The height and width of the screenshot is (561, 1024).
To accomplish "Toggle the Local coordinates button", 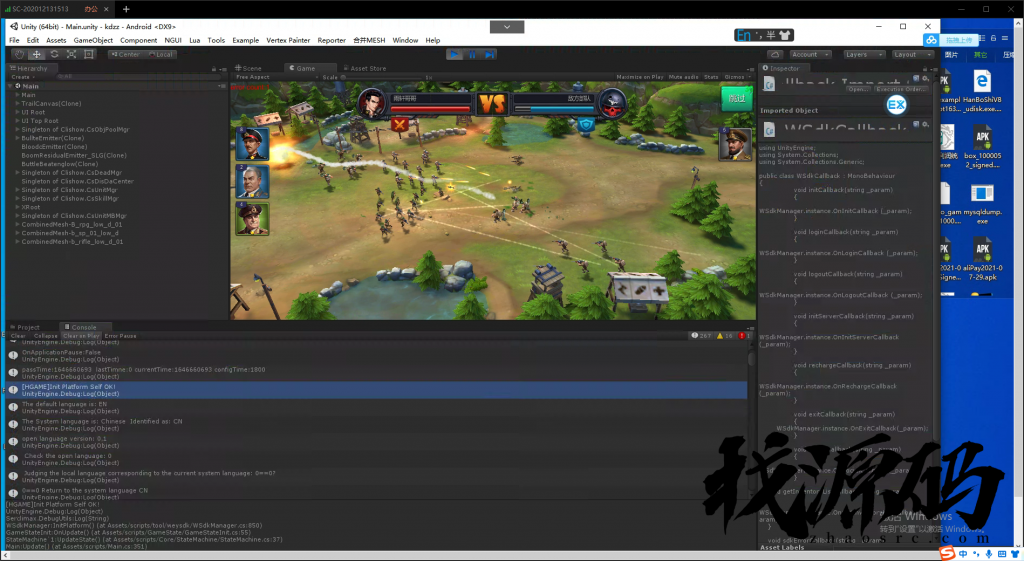I will tap(161, 54).
